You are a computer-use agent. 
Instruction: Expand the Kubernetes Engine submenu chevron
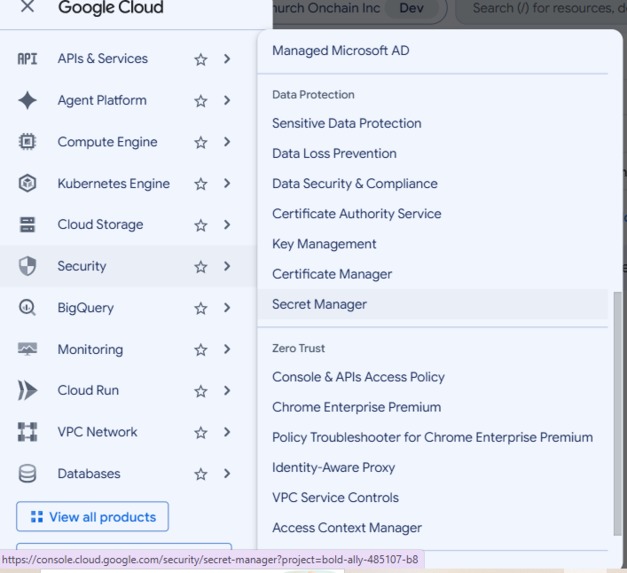tap(227, 184)
